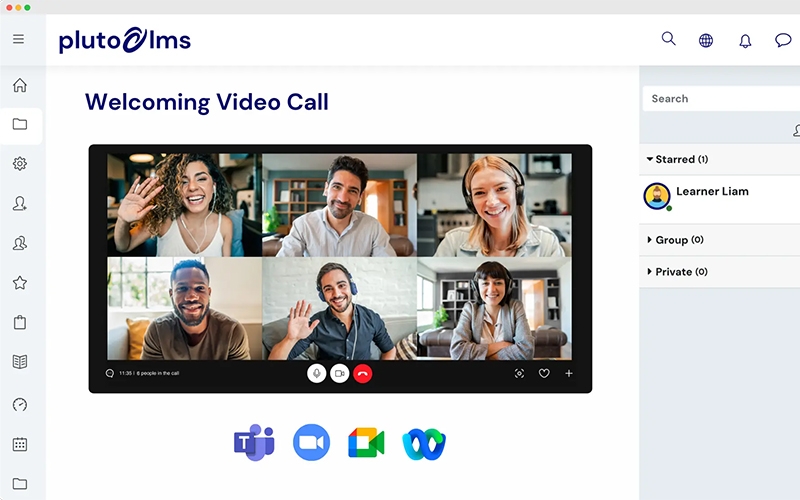Image resolution: width=800 pixels, height=500 pixels.
Task: Open the user groups icon in sidebar
Action: 20,243
